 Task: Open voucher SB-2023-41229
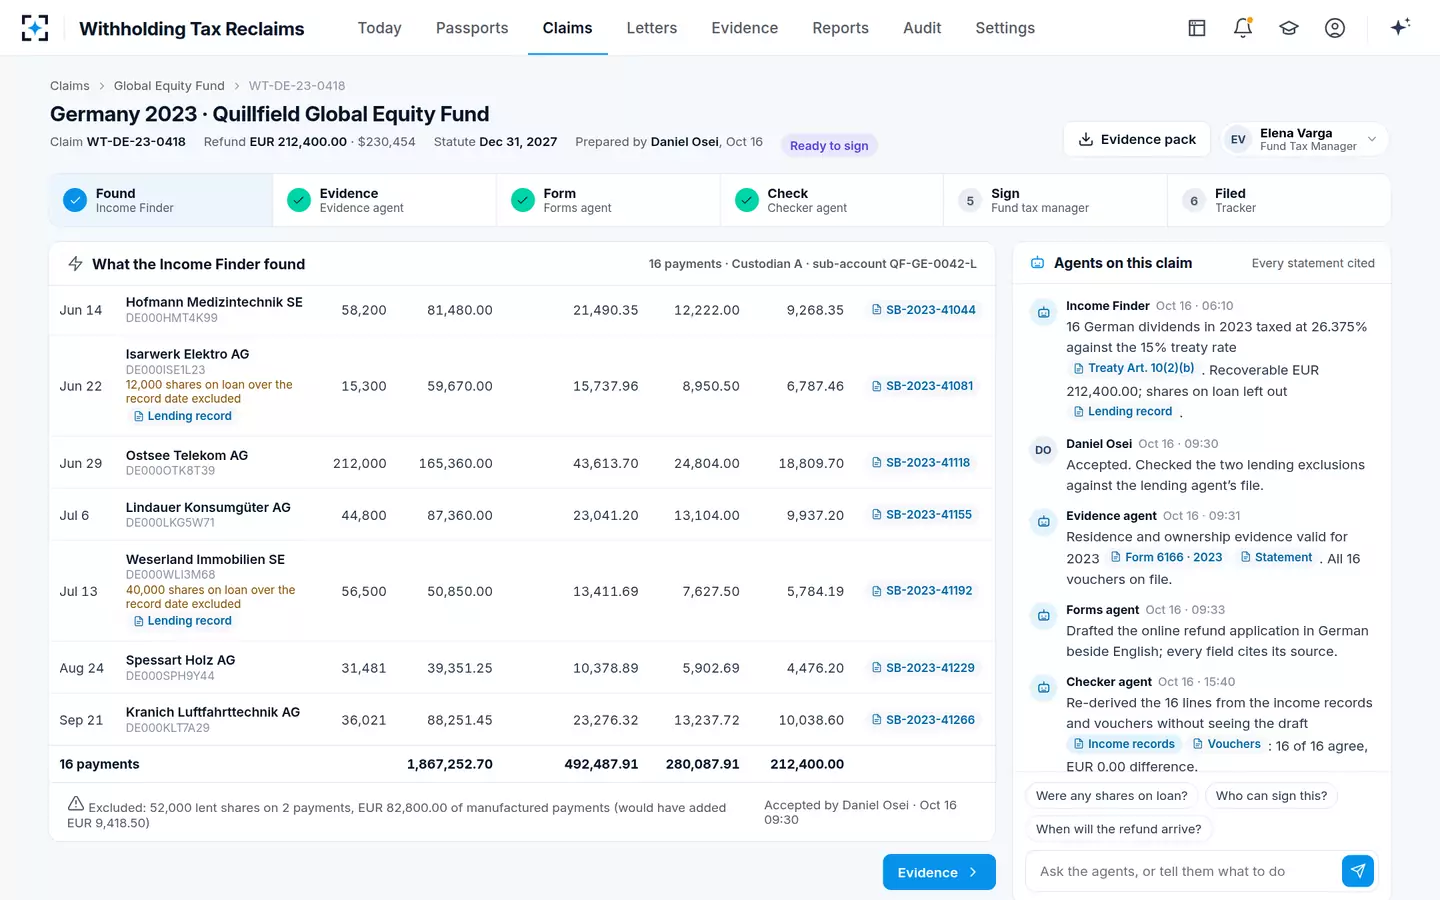(923, 668)
